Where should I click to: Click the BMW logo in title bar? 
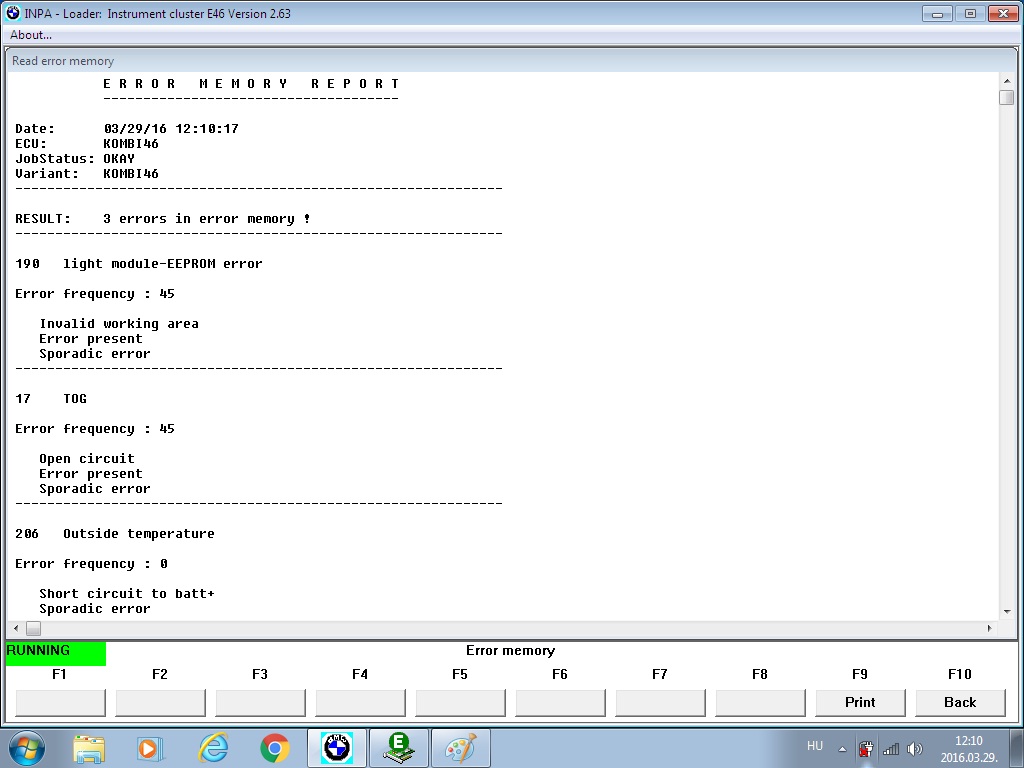tap(12, 13)
